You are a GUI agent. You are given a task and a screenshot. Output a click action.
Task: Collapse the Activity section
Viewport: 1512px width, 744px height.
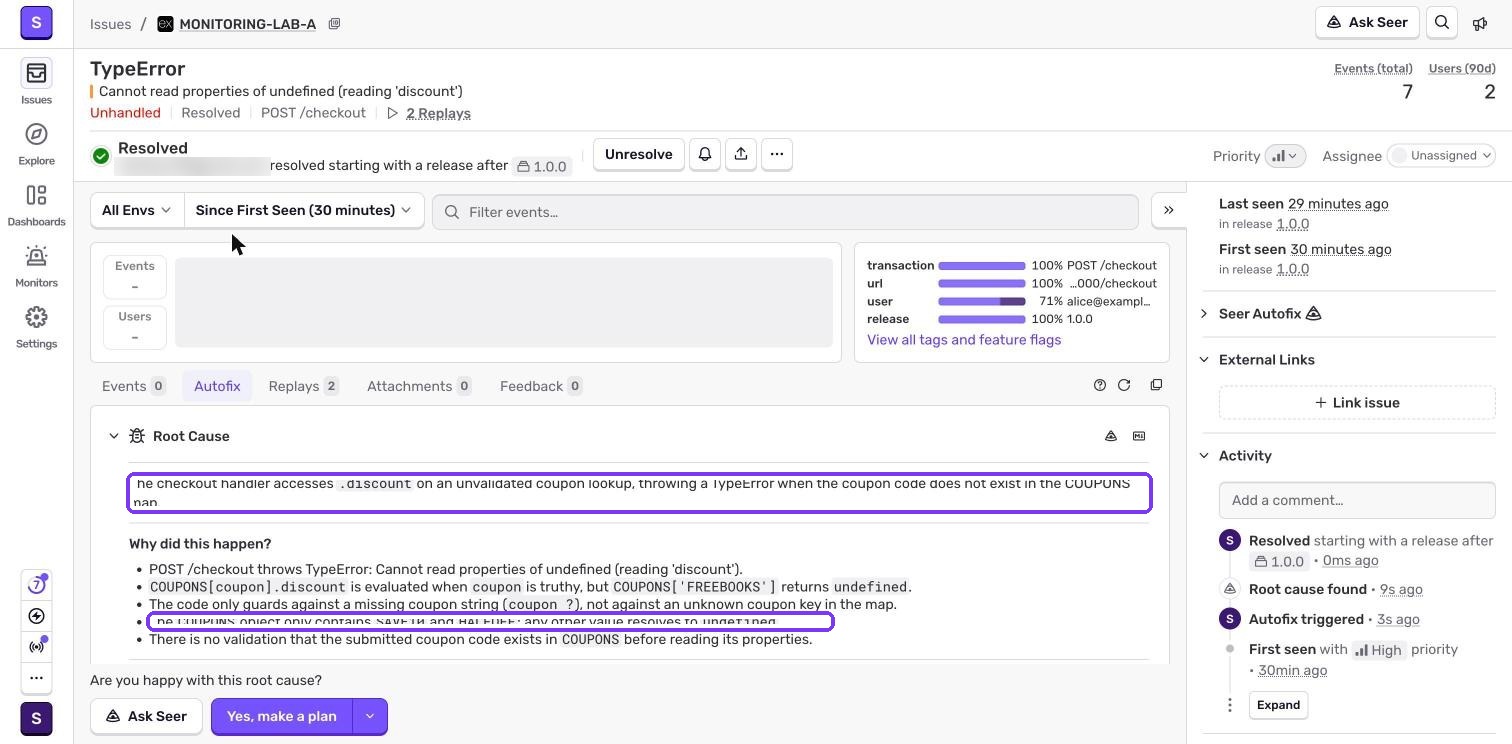[1204, 456]
